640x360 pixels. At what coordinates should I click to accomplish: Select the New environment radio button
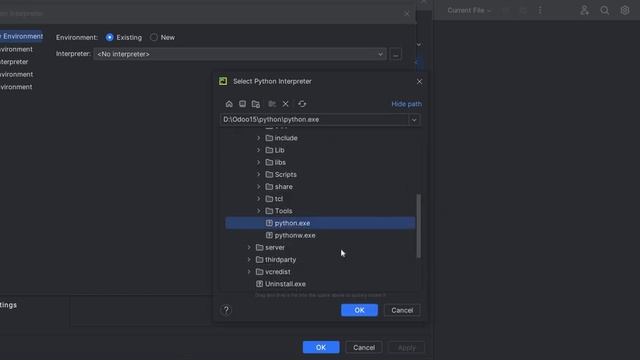pos(153,38)
